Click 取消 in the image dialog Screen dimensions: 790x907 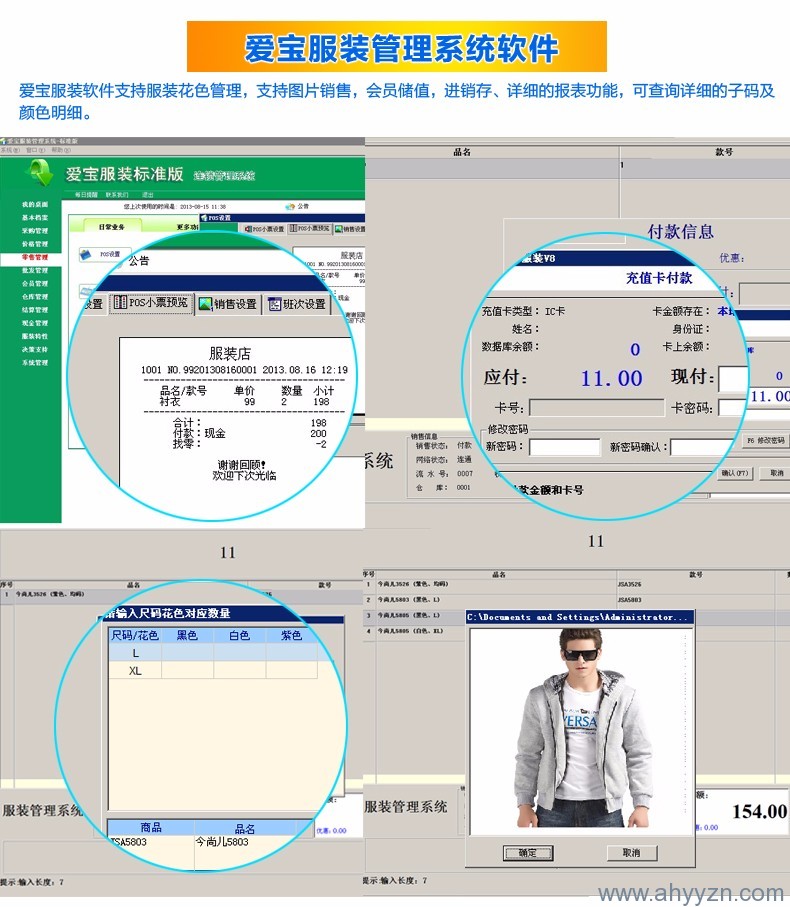point(631,852)
